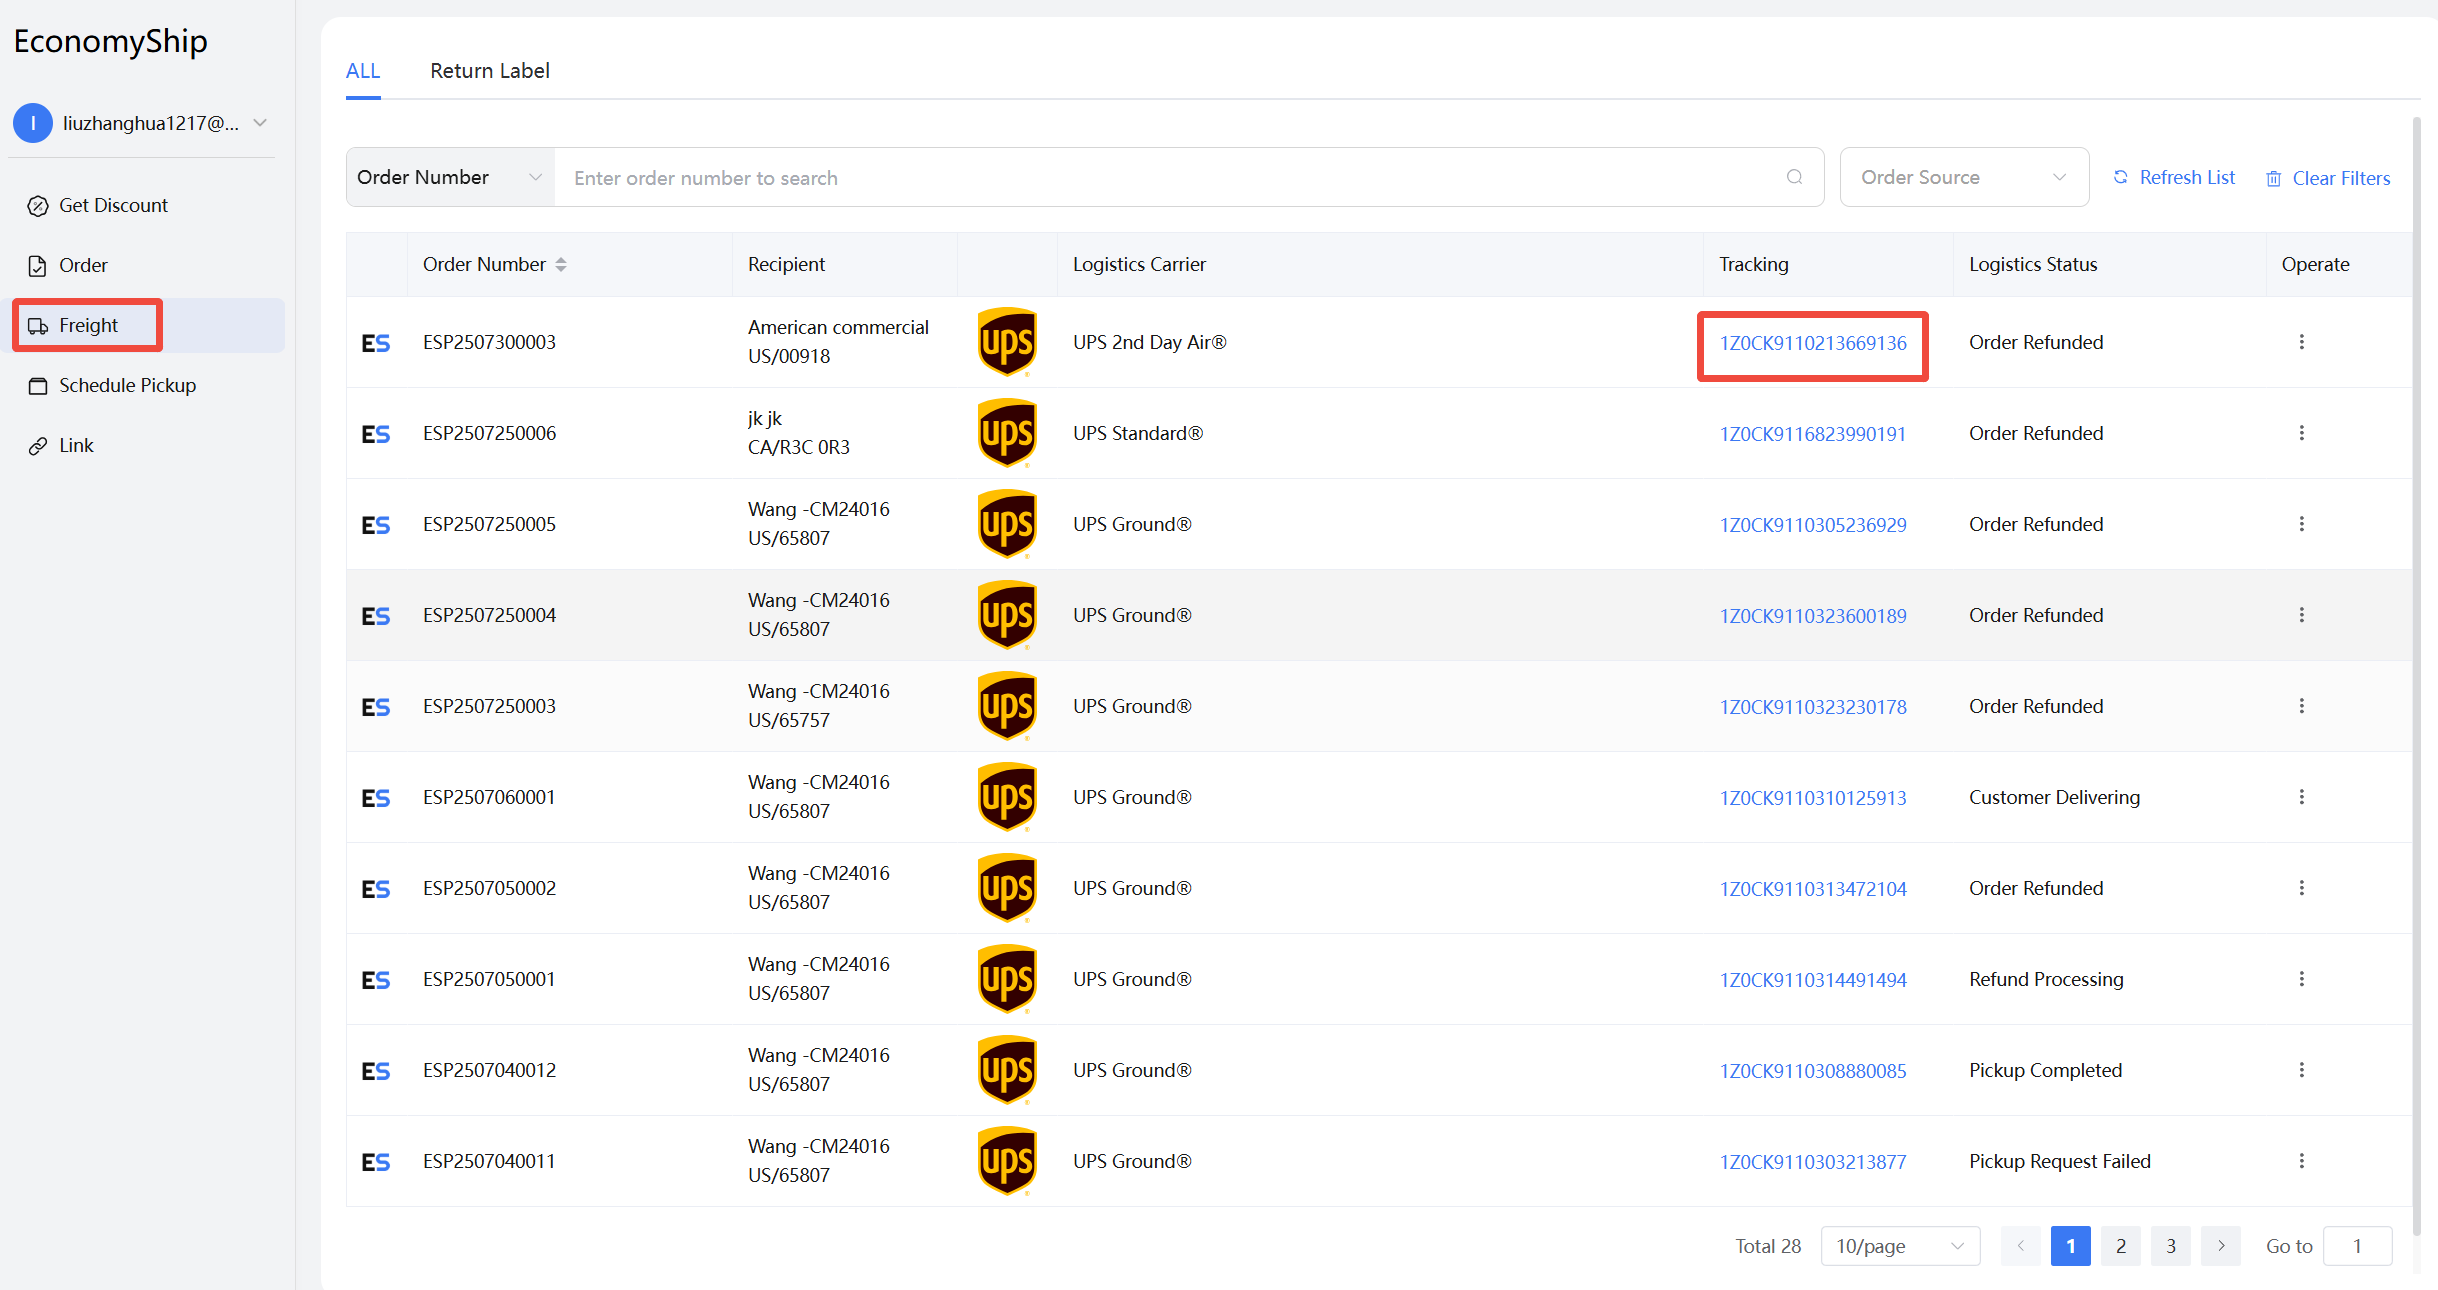
Task: Open the Order sidebar menu item
Action: click(83, 266)
